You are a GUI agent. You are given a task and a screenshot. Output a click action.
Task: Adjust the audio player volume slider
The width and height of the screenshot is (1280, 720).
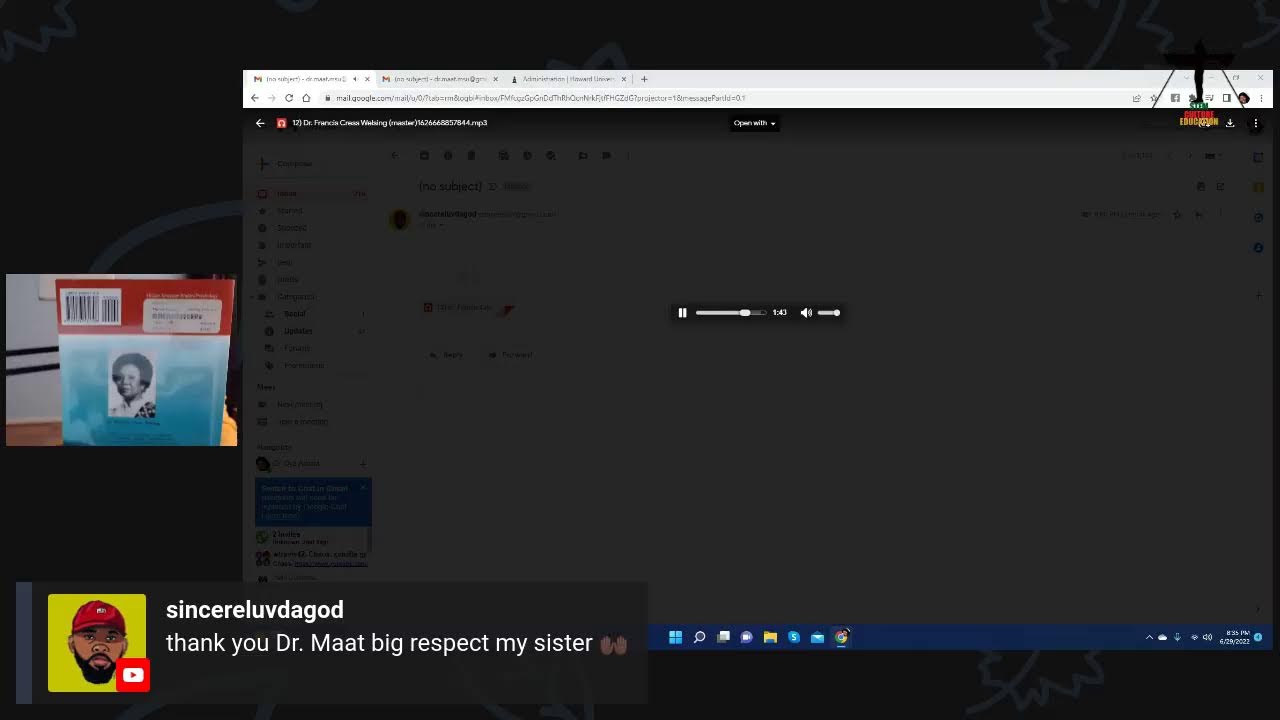coord(829,313)
